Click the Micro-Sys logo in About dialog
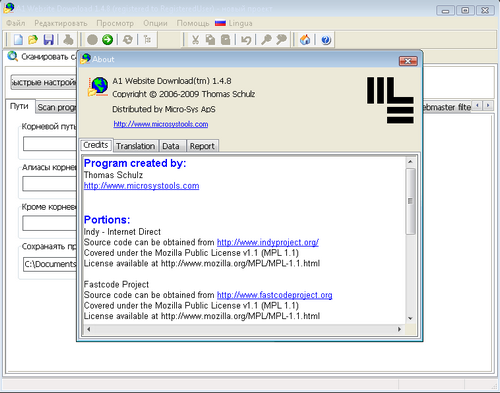500x393 pixels. tap(390, 100)
